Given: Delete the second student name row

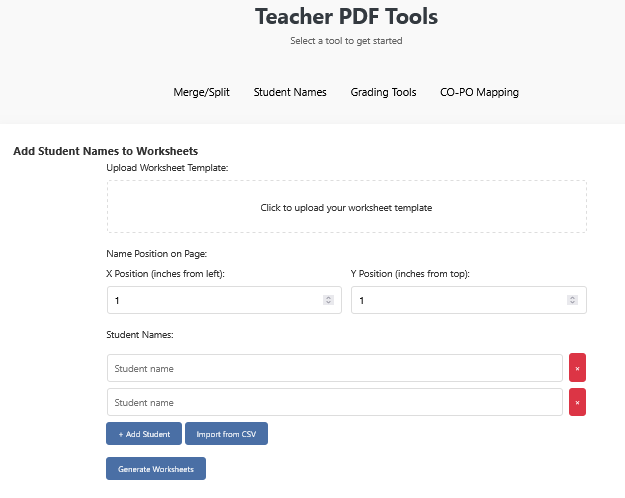Looking at the screenshot, I should click(577, 402).
